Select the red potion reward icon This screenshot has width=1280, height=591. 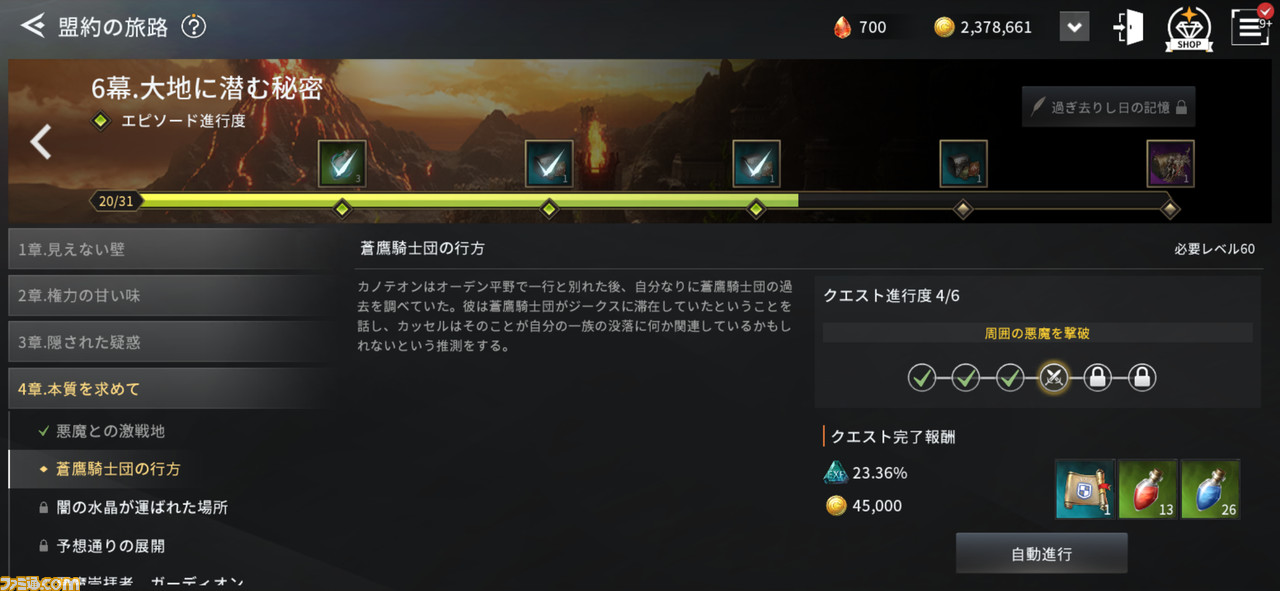pos(1148,489)
